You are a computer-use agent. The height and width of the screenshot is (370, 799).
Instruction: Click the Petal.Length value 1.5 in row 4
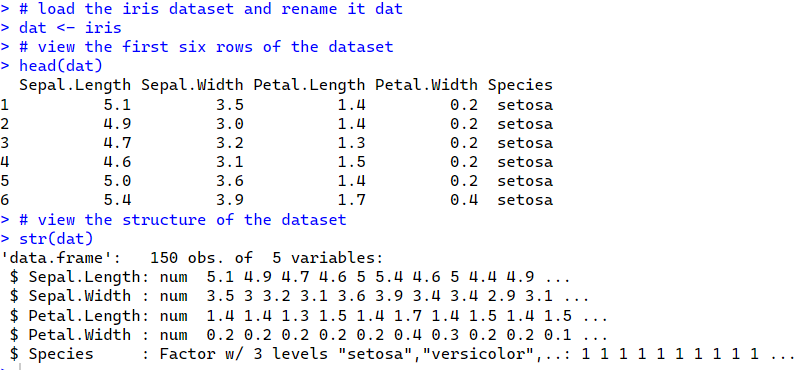coord(352,162)
